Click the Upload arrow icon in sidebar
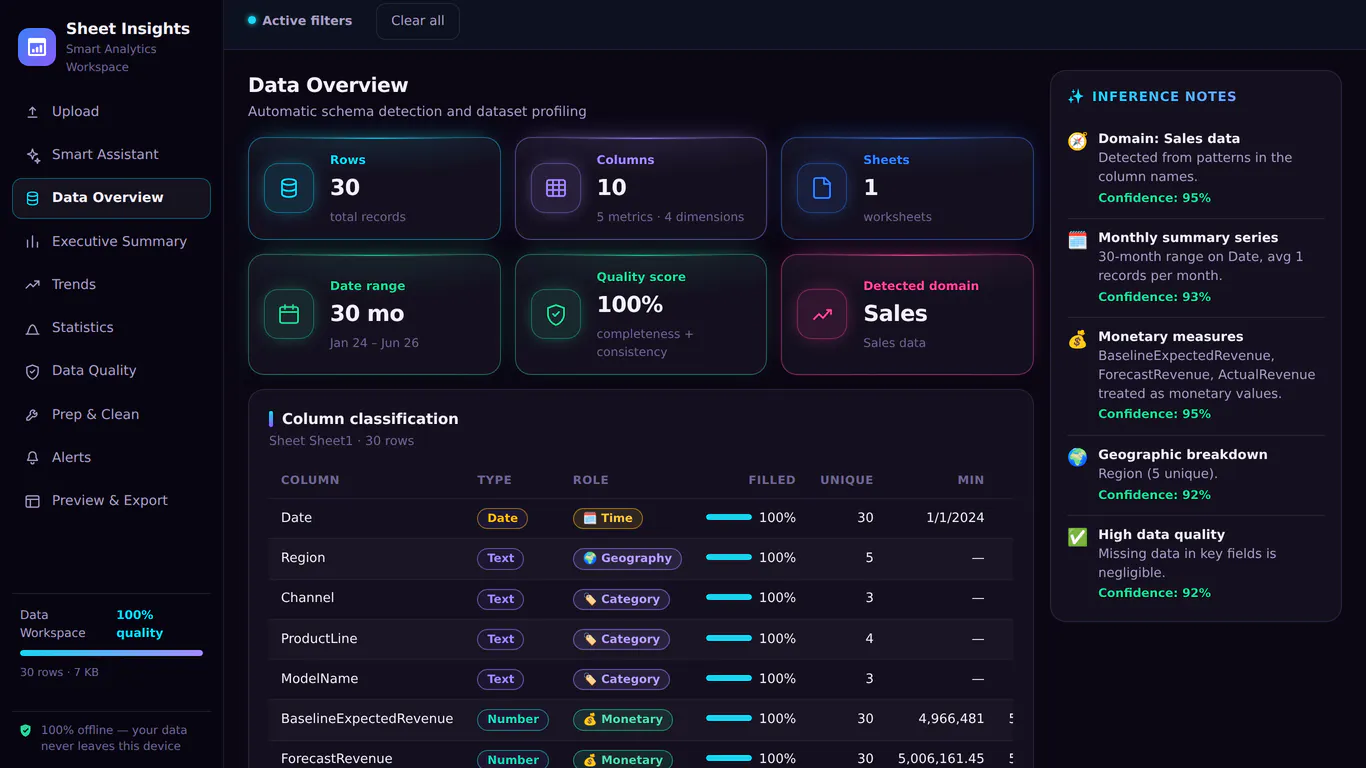Screen dimensions: 1366x768 32,112
